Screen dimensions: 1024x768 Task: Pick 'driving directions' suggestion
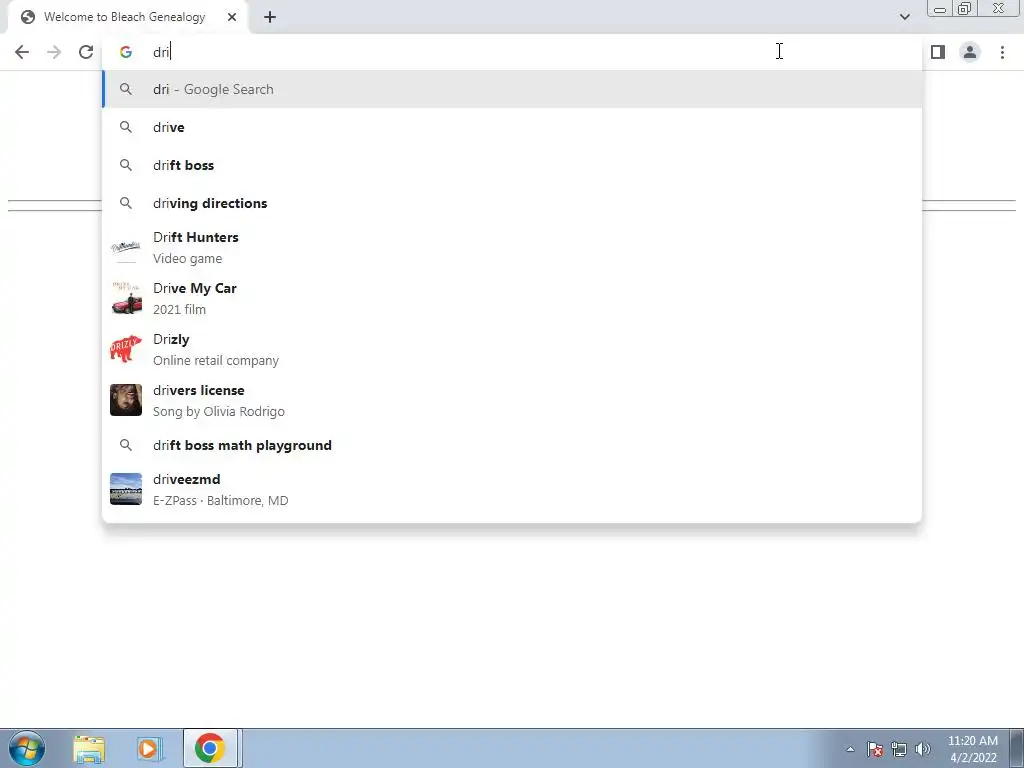pyautogui.click(x=512, y=203)
